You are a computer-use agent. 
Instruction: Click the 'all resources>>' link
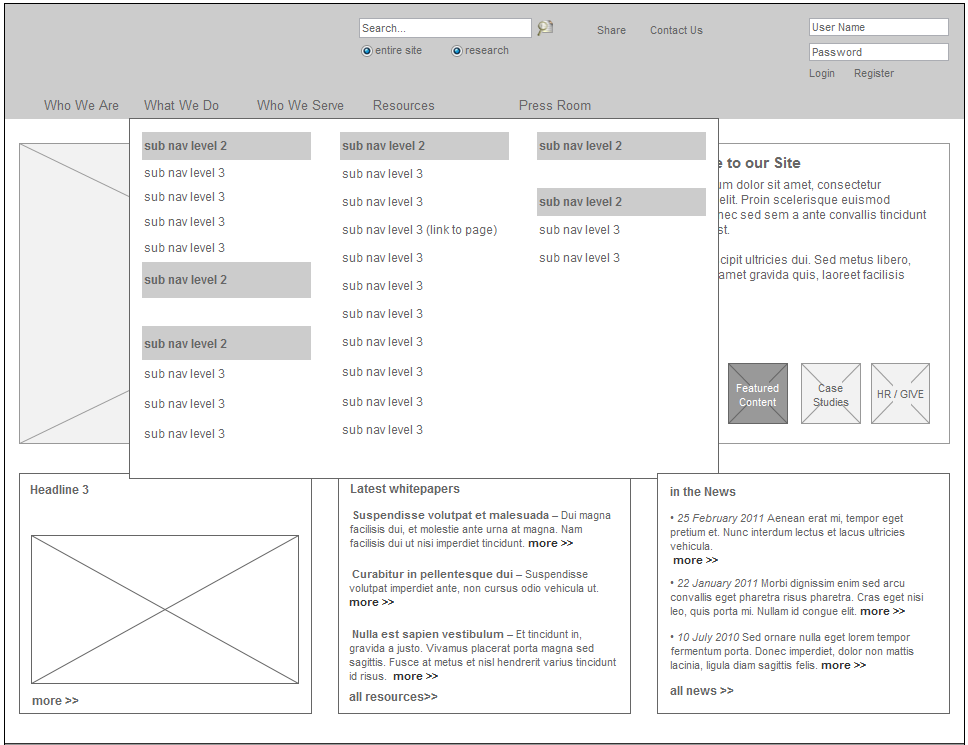(393, 697)
